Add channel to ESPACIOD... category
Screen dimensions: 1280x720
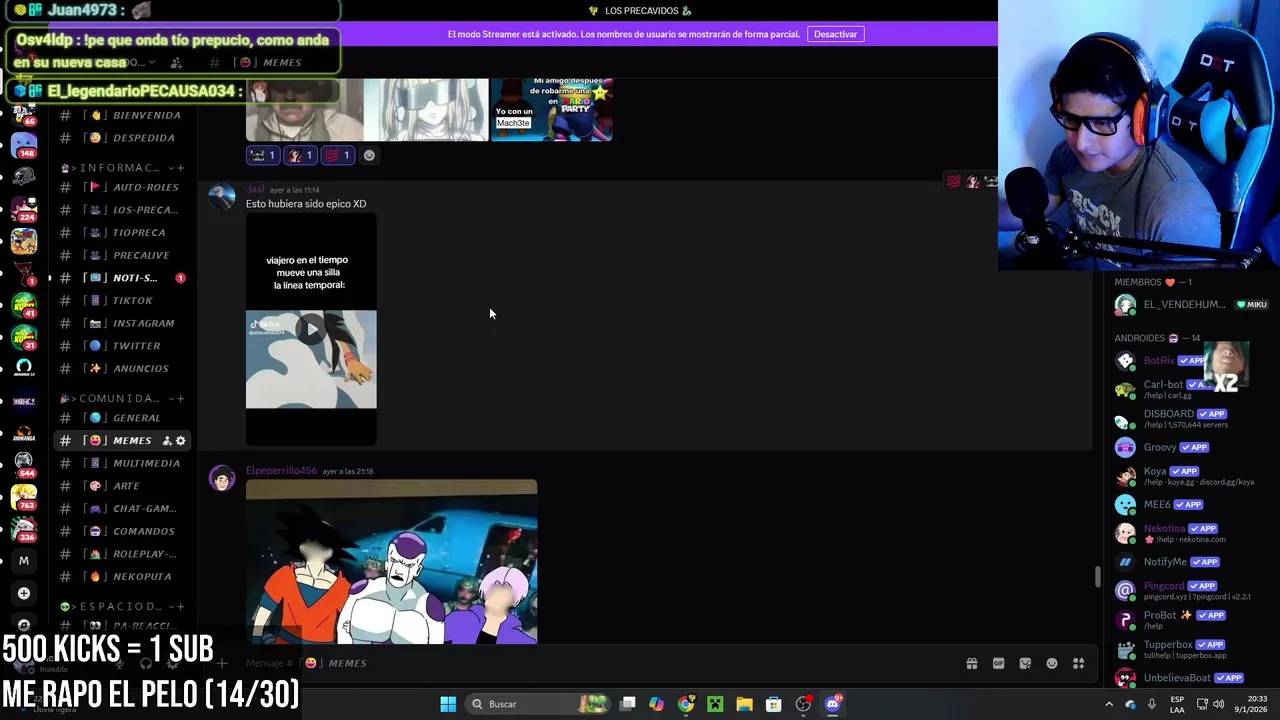click(181, 606)
